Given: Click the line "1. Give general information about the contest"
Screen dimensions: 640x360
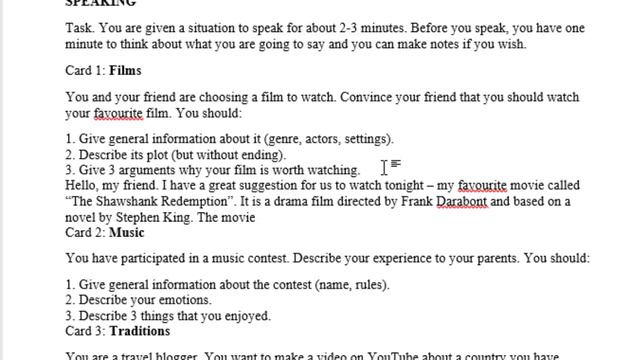Looking at the screenshot, I should coord(227,284).
